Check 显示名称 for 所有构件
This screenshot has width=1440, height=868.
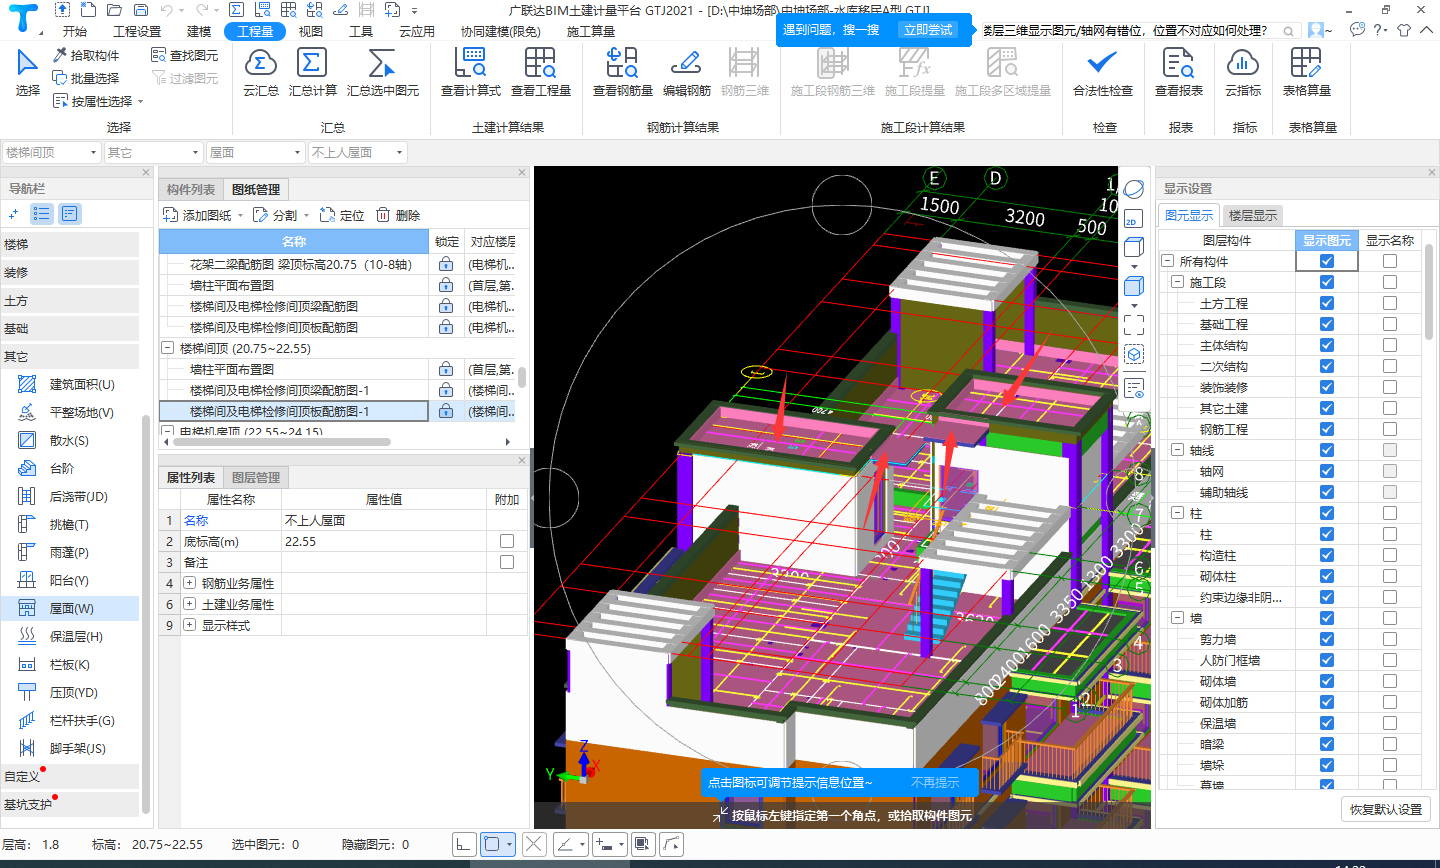[x=1390, y=261]
